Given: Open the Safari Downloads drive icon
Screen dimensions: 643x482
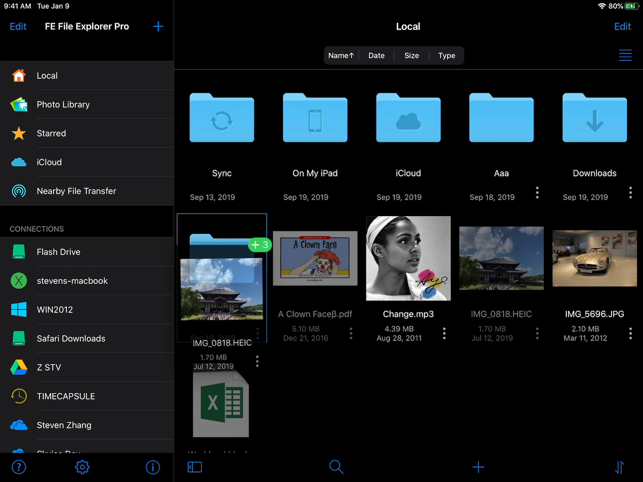Looking at the screenshot, I should (19, 338).
